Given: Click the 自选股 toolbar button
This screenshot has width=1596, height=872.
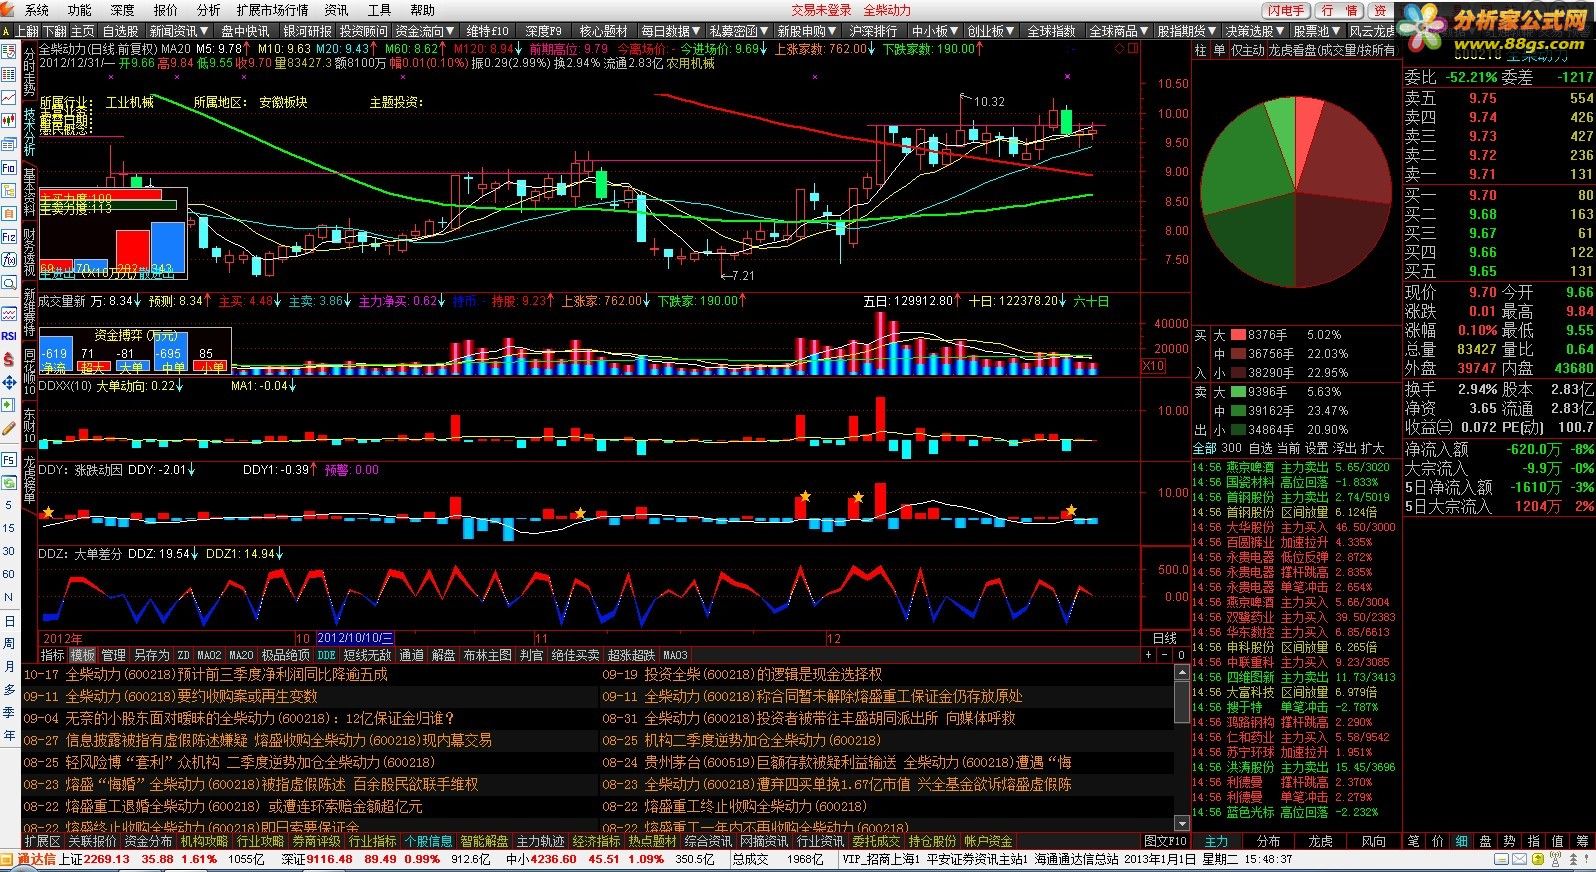Looking at the screenshot, I should (121, 32).
